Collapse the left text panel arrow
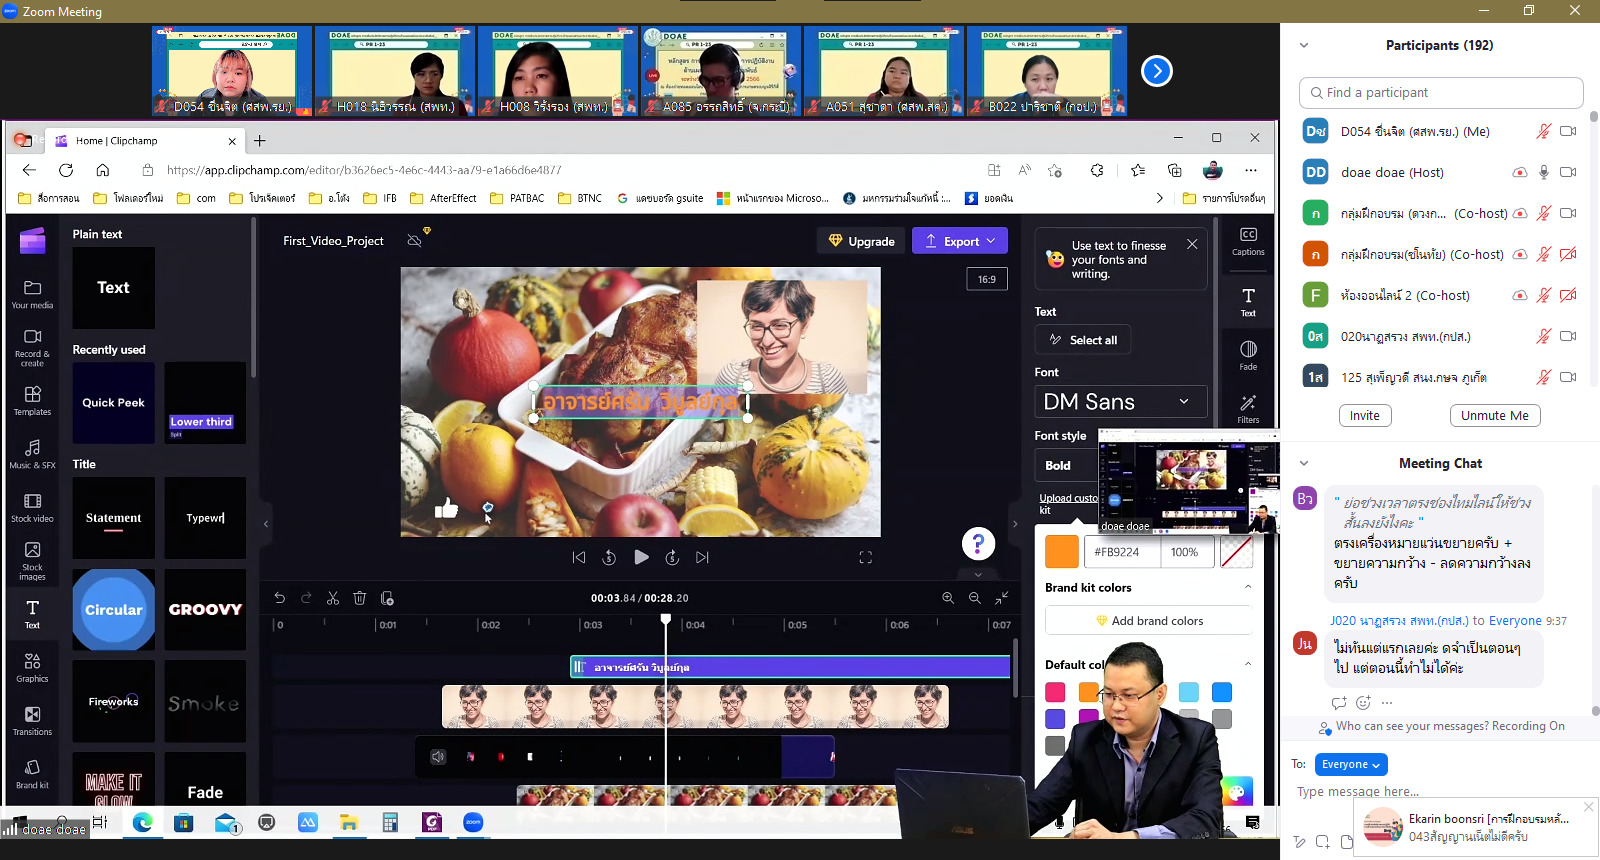This screenshot has width=1600, height=860. [266, 524]
